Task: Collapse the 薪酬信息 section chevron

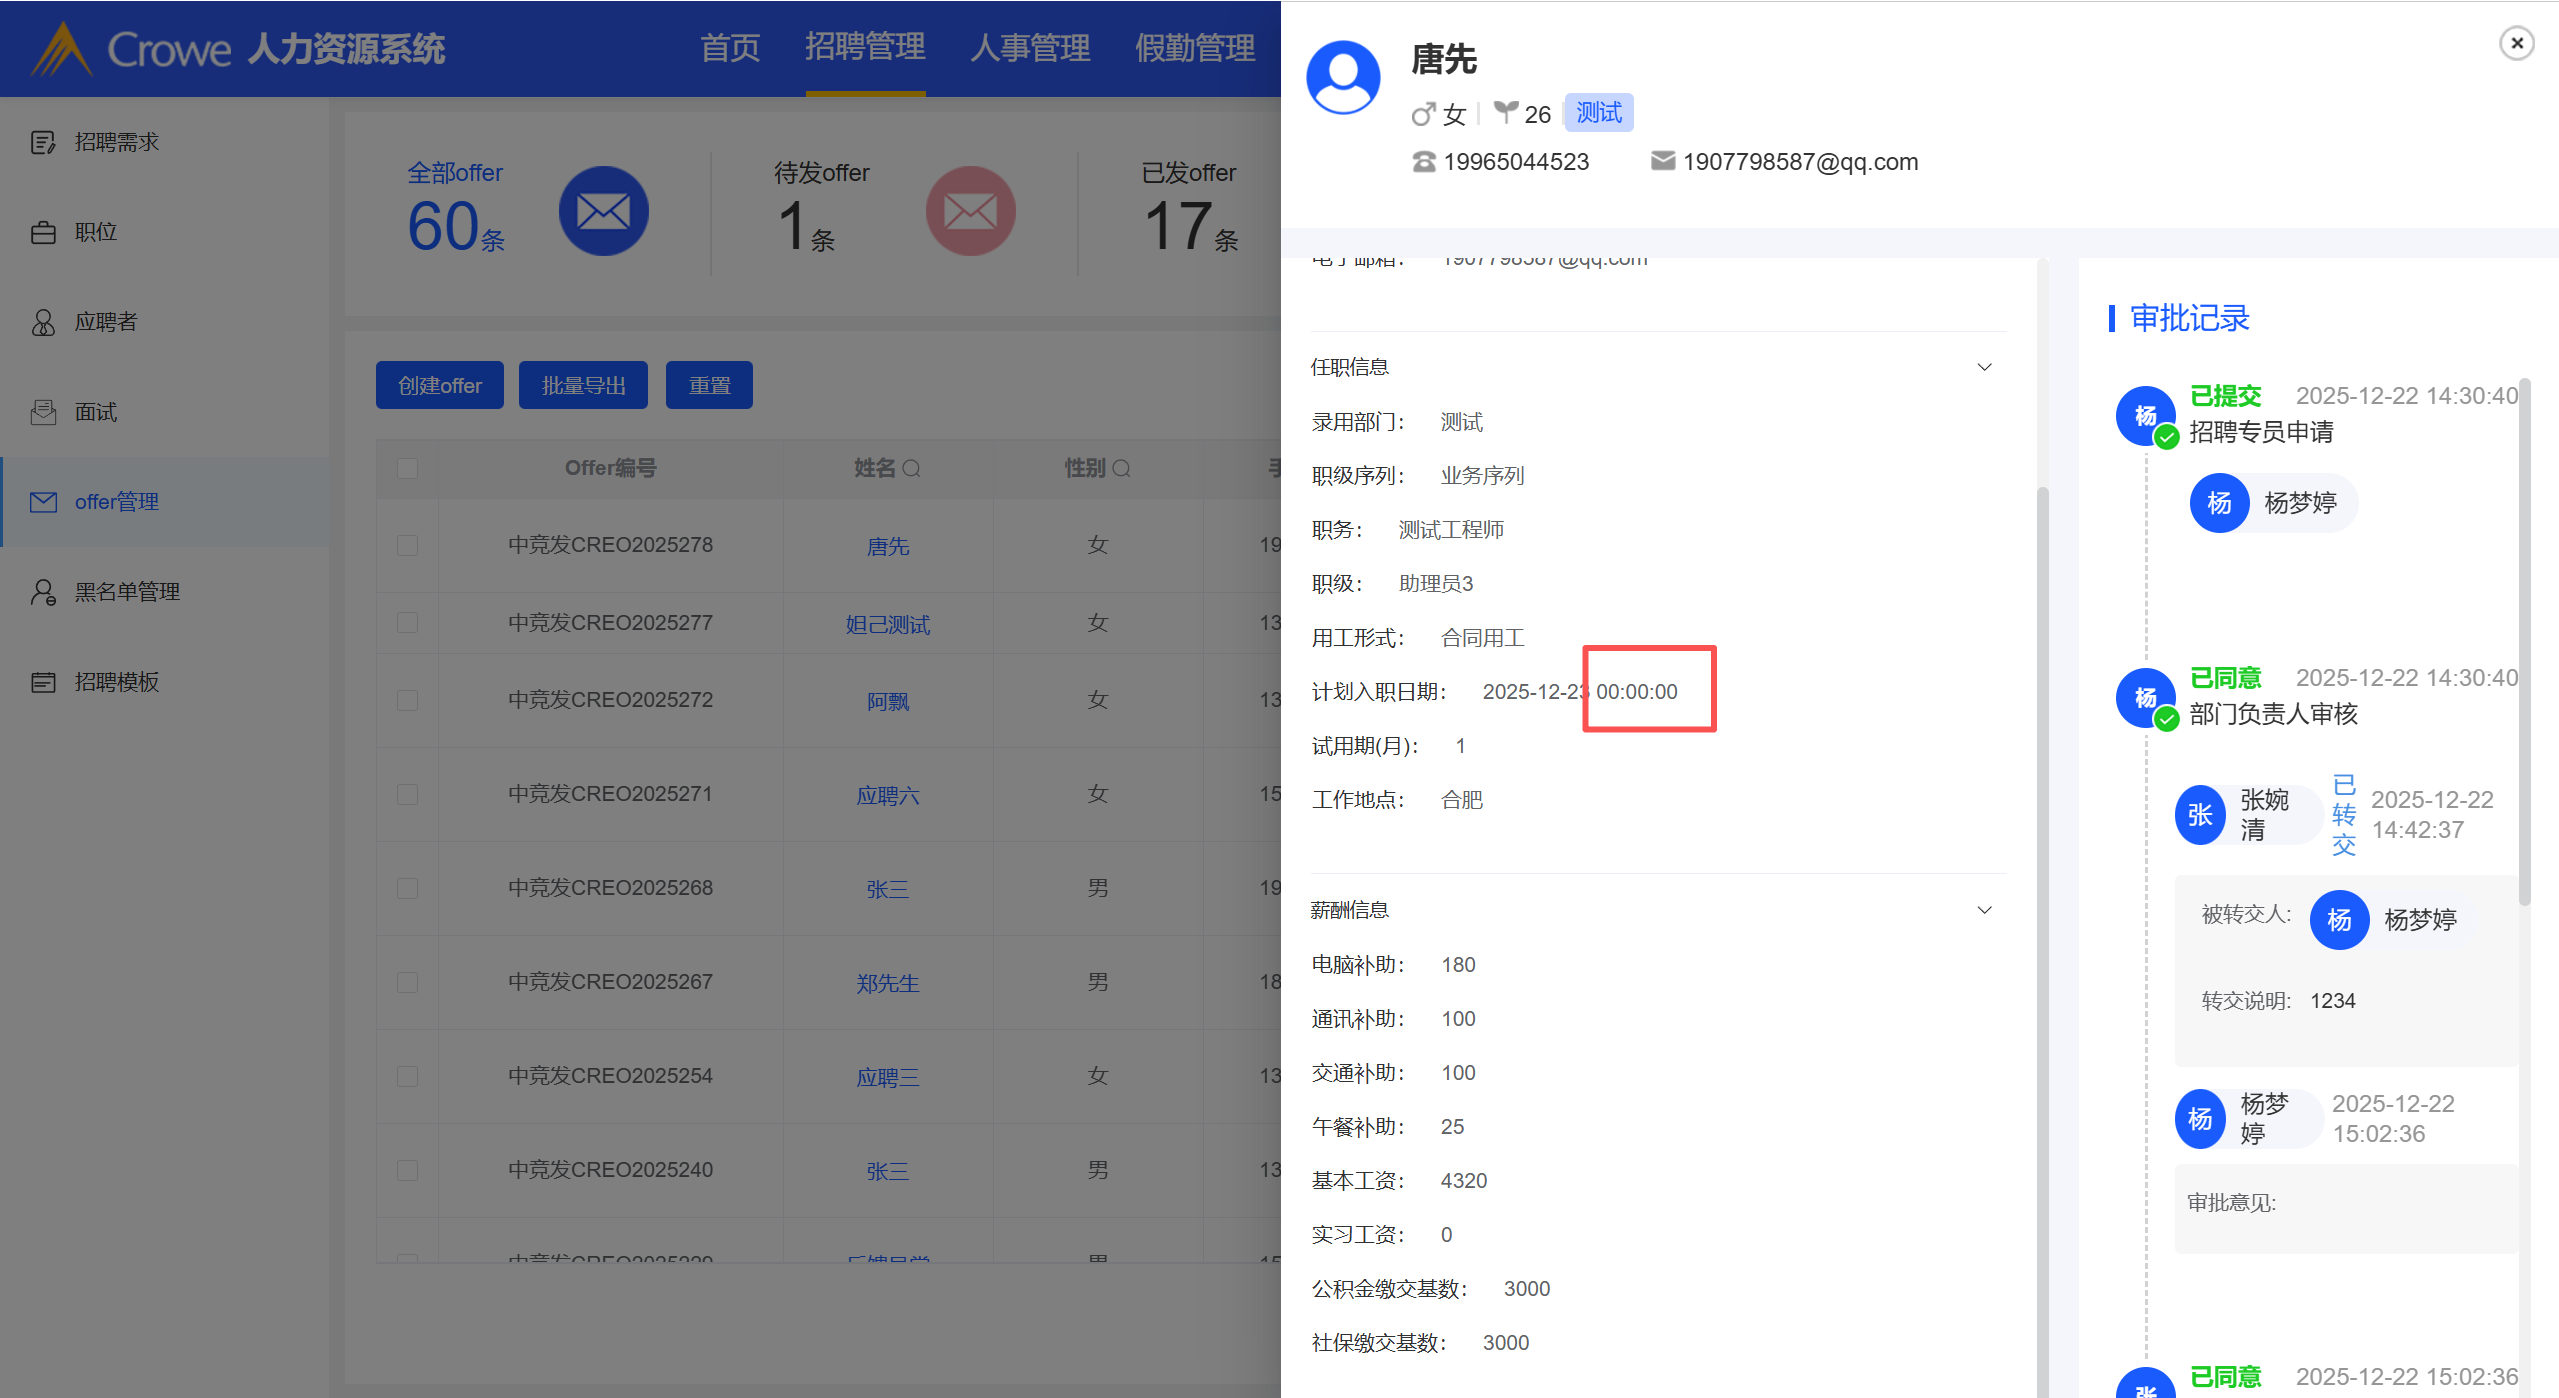Action: [1984, 910]
